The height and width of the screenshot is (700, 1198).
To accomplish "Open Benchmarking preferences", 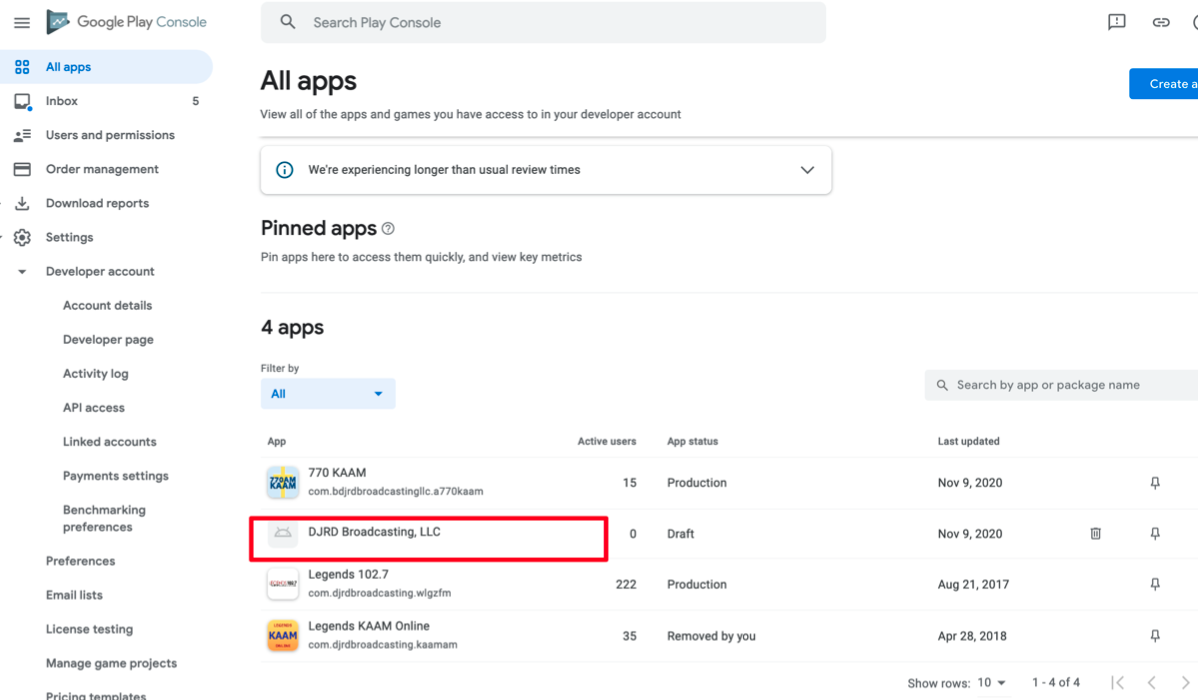I will 105,518.
